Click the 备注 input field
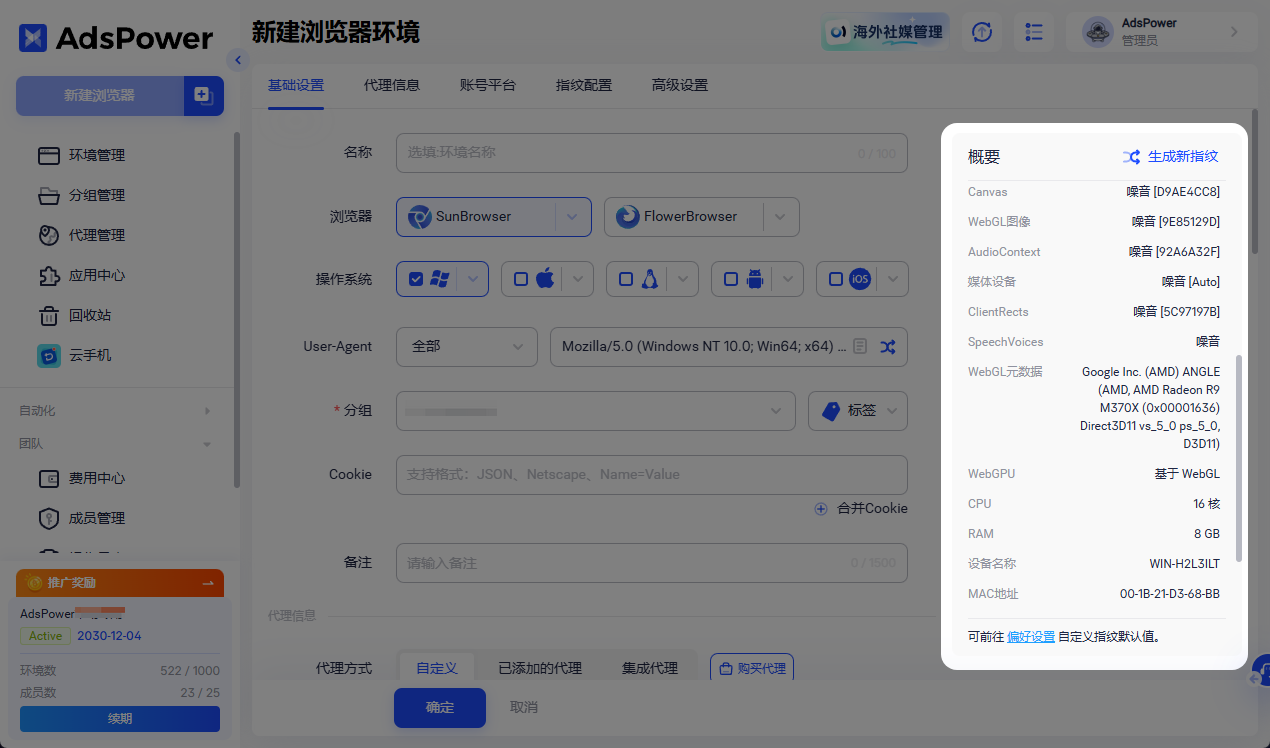1270x748 pixels. click(652, 563)
